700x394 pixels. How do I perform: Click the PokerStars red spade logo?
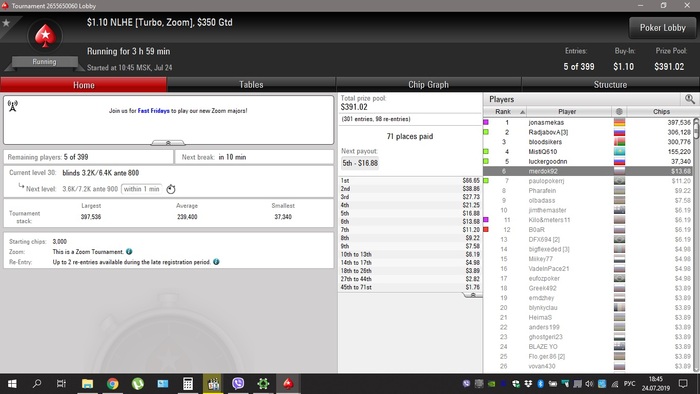pyautogui.click(x=45, y=36)
